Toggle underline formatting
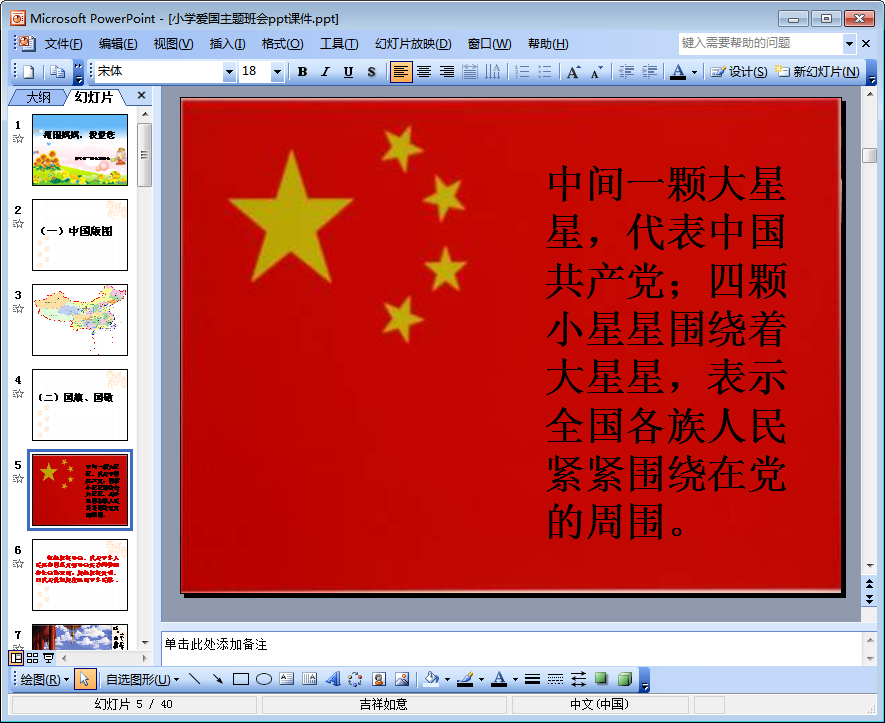This screenshot has height=723, width=885. click(348, 72)
